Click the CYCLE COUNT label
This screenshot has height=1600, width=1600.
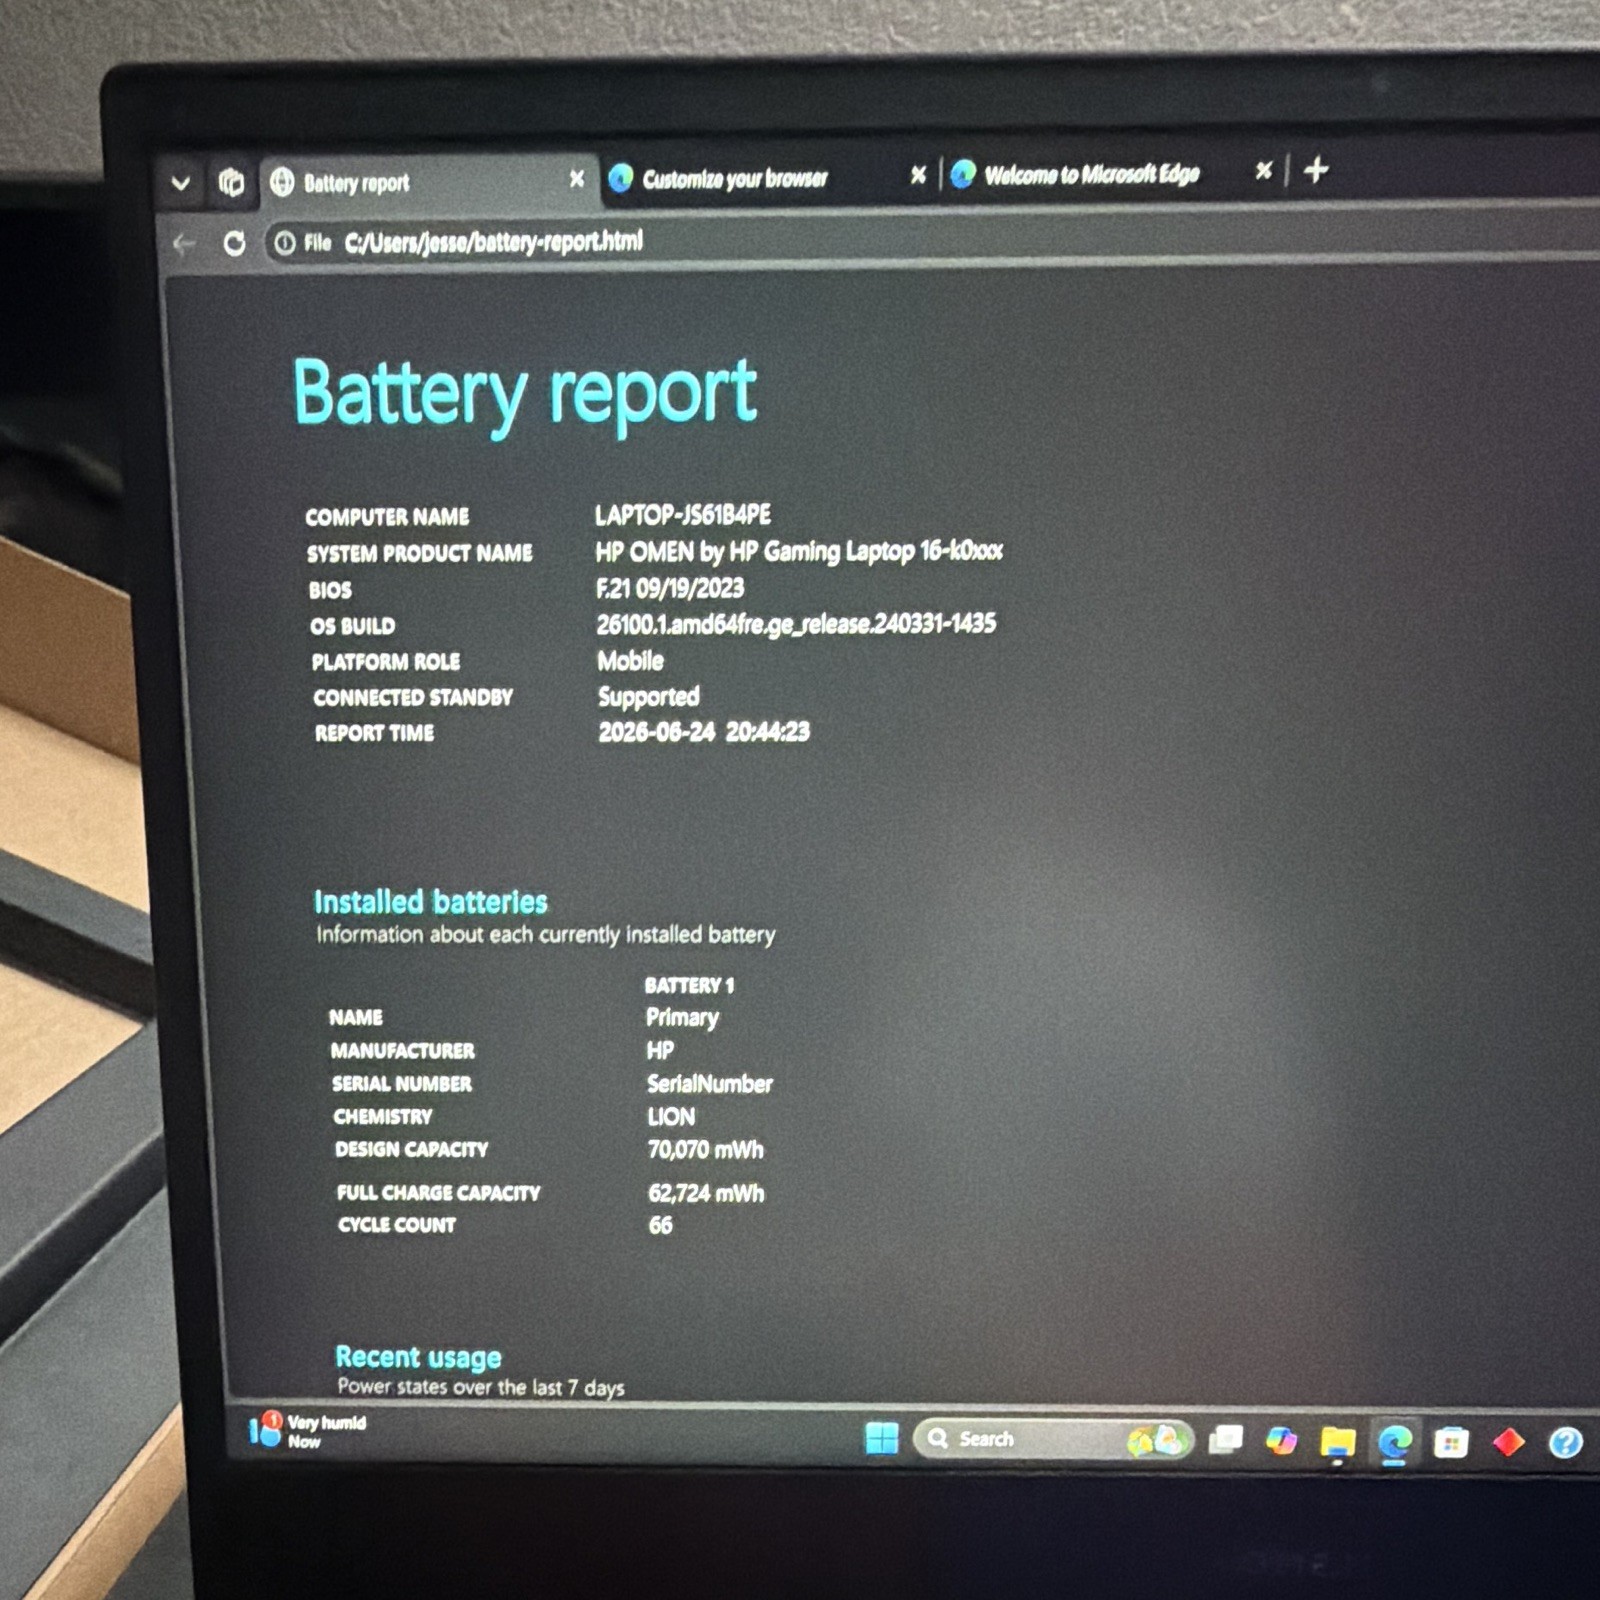pos(397,1225)
